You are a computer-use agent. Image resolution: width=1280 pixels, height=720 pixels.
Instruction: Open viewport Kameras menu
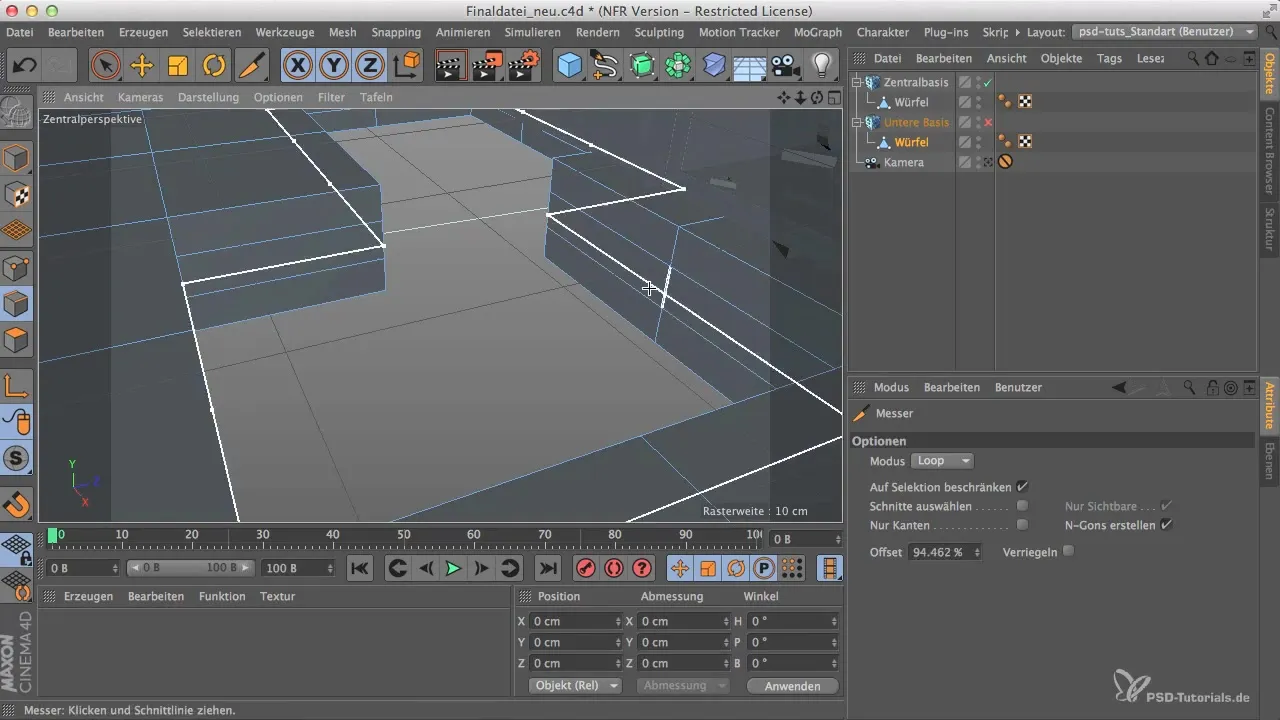point(140,97)
